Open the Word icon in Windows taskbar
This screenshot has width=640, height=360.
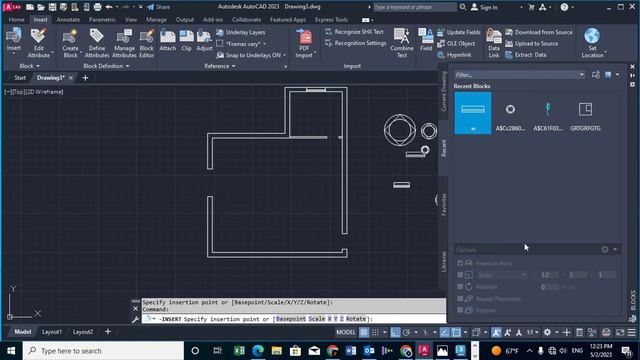pyautogui.click(x=351, y=351)
